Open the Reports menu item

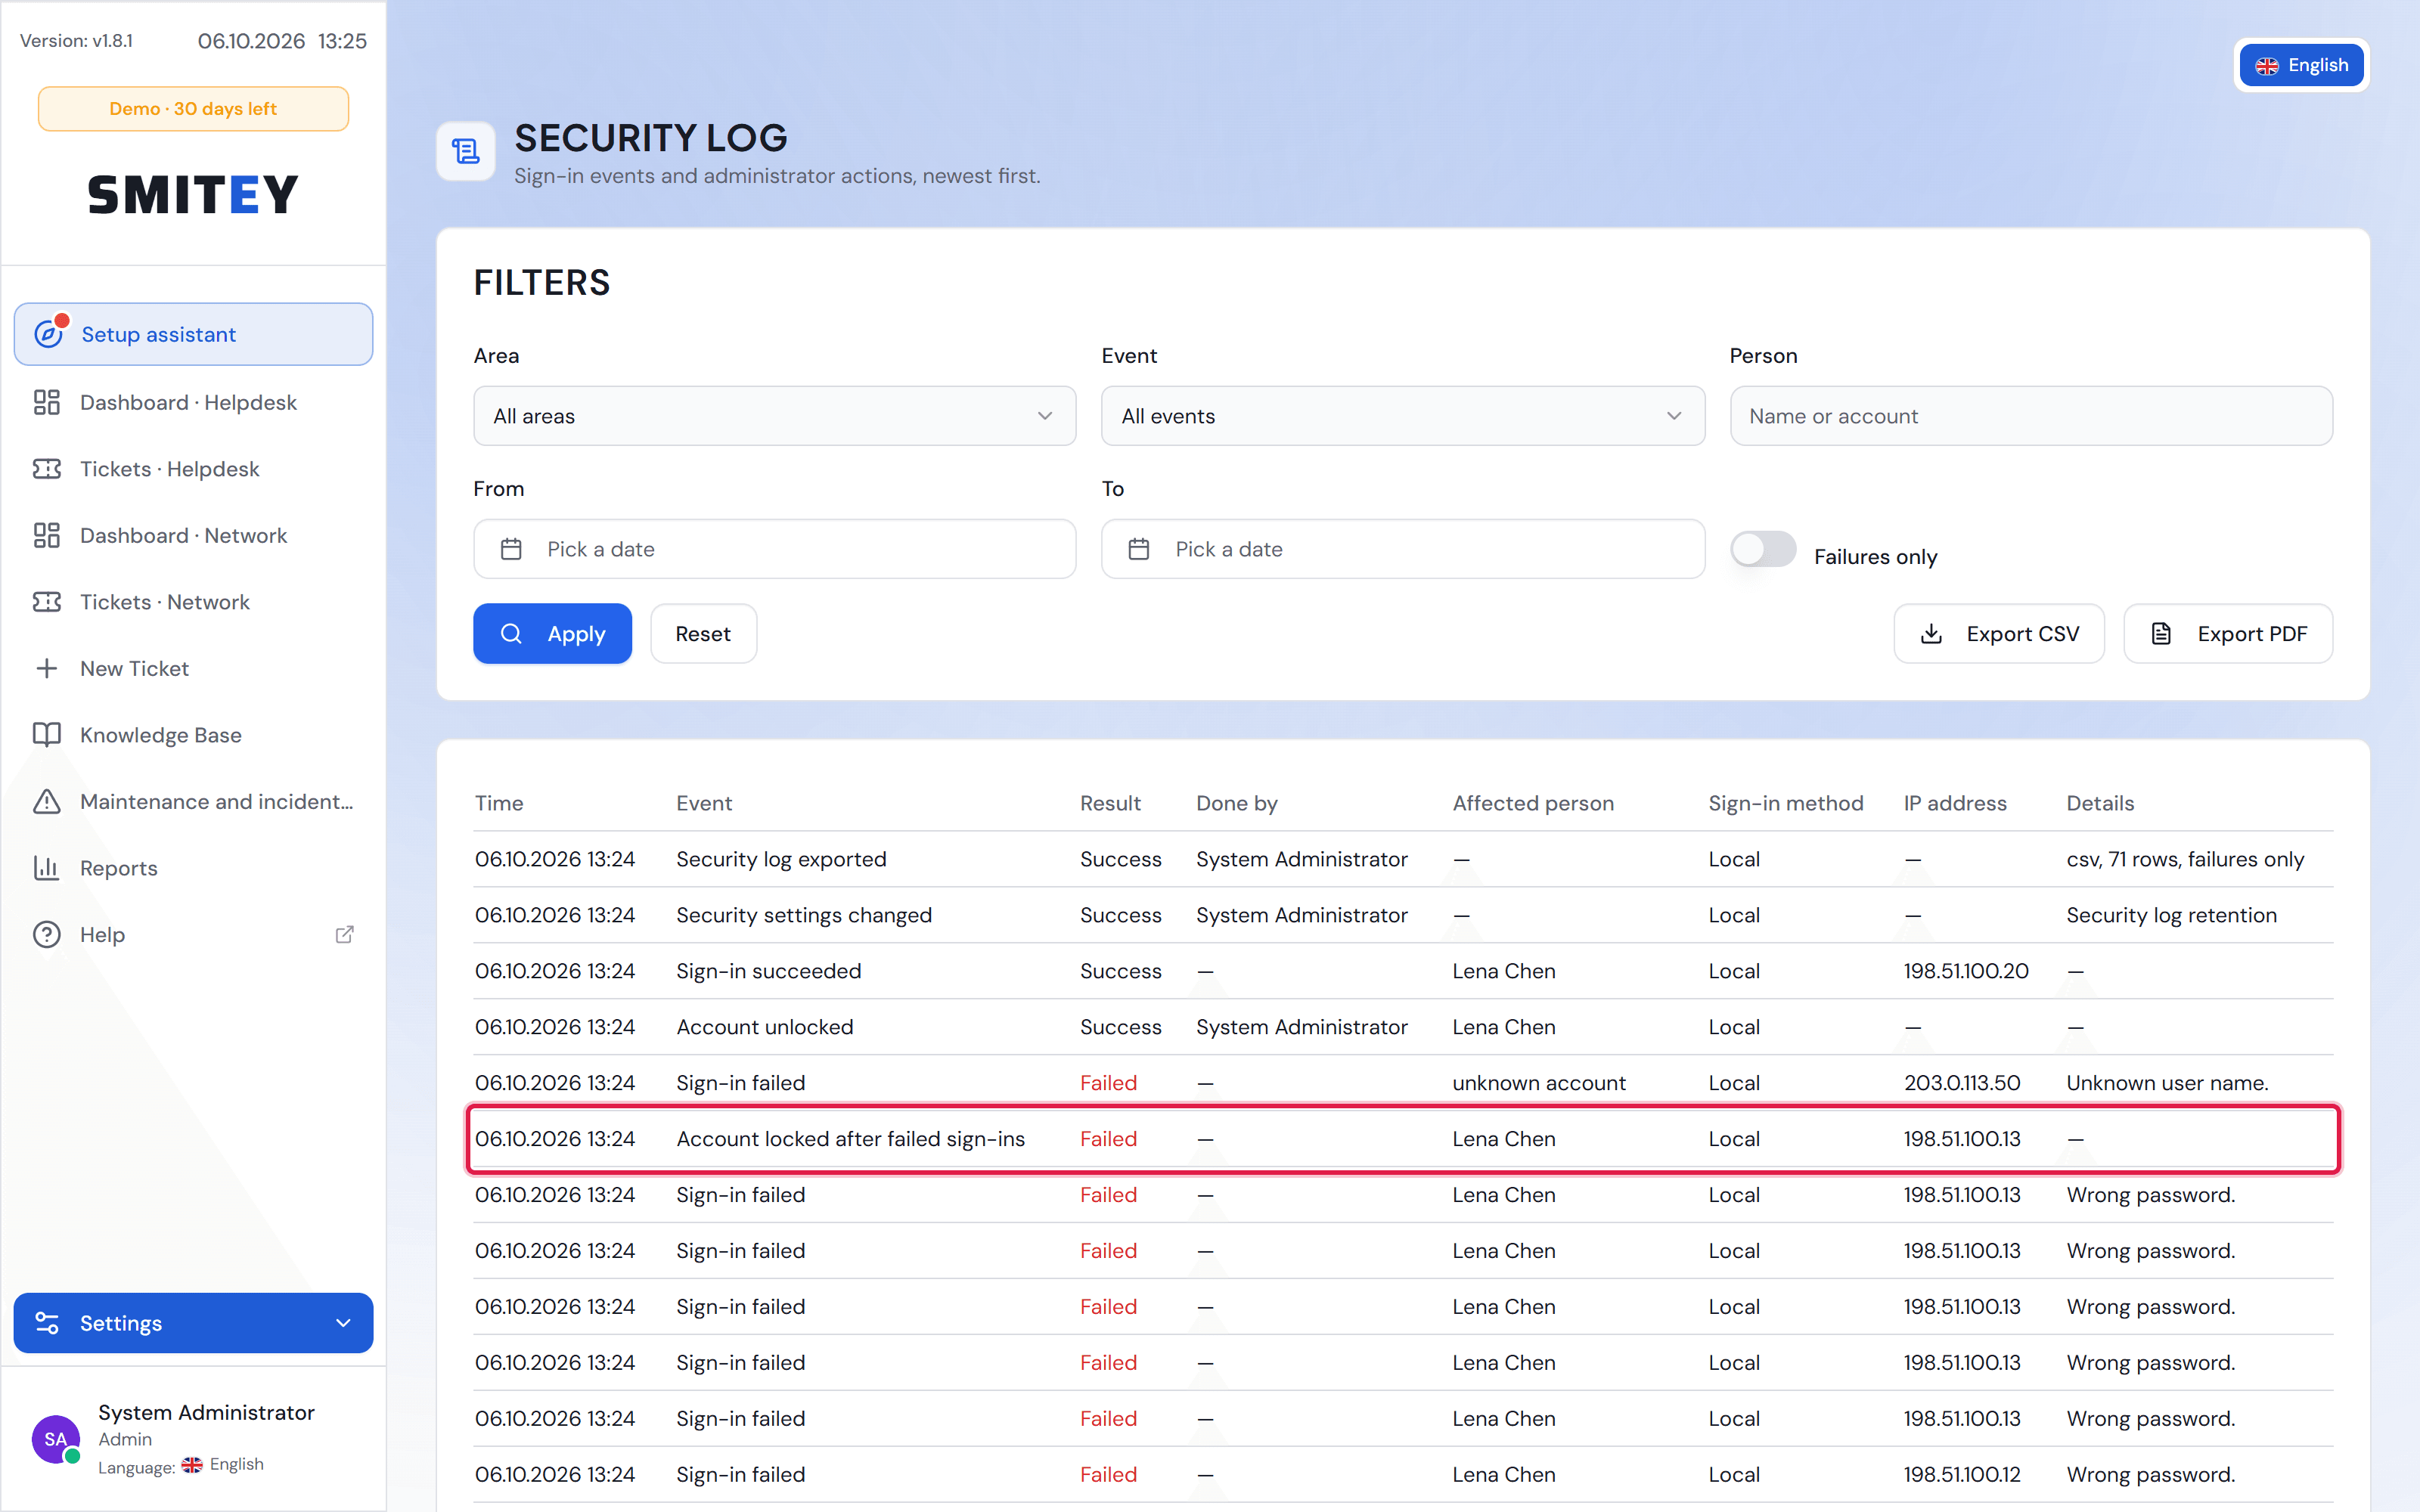193,868
